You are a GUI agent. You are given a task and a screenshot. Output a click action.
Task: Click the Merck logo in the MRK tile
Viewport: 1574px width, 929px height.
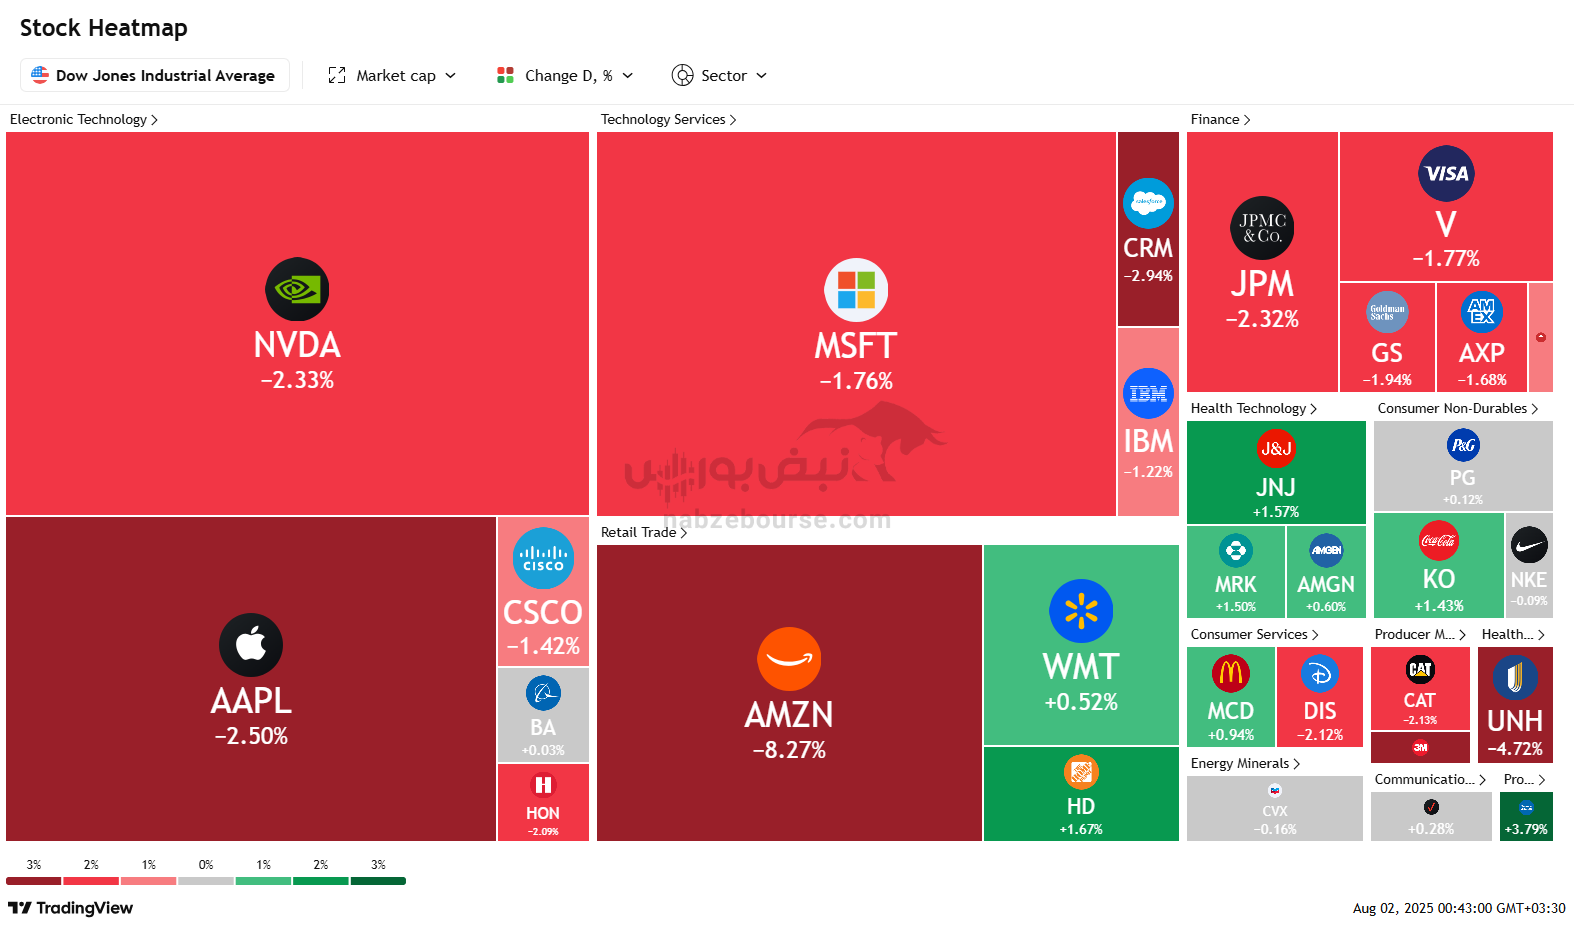tap(1236, 550)
